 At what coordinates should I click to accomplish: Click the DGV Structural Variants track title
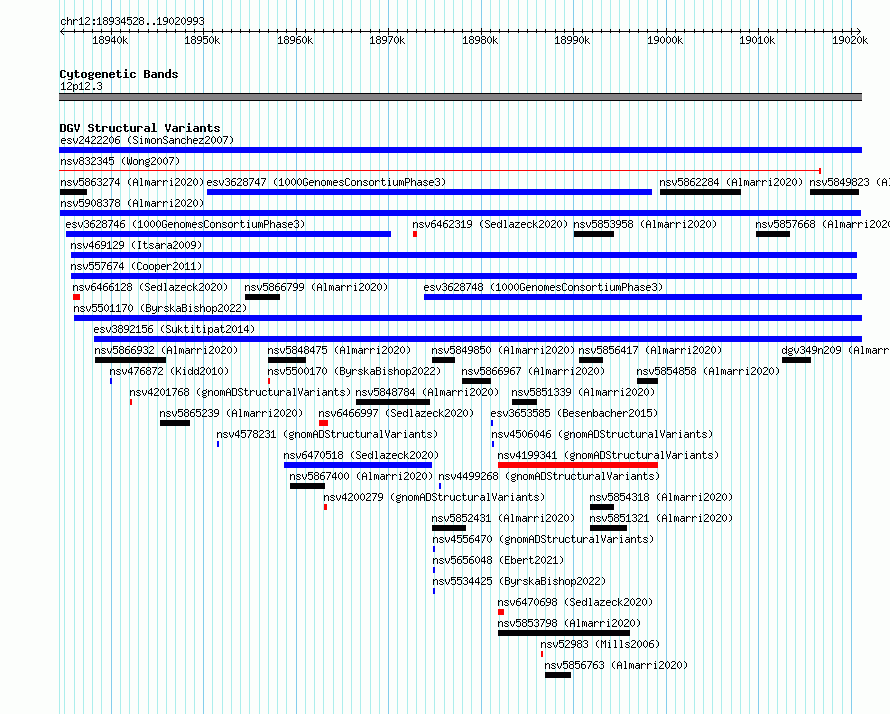point(140,128)
